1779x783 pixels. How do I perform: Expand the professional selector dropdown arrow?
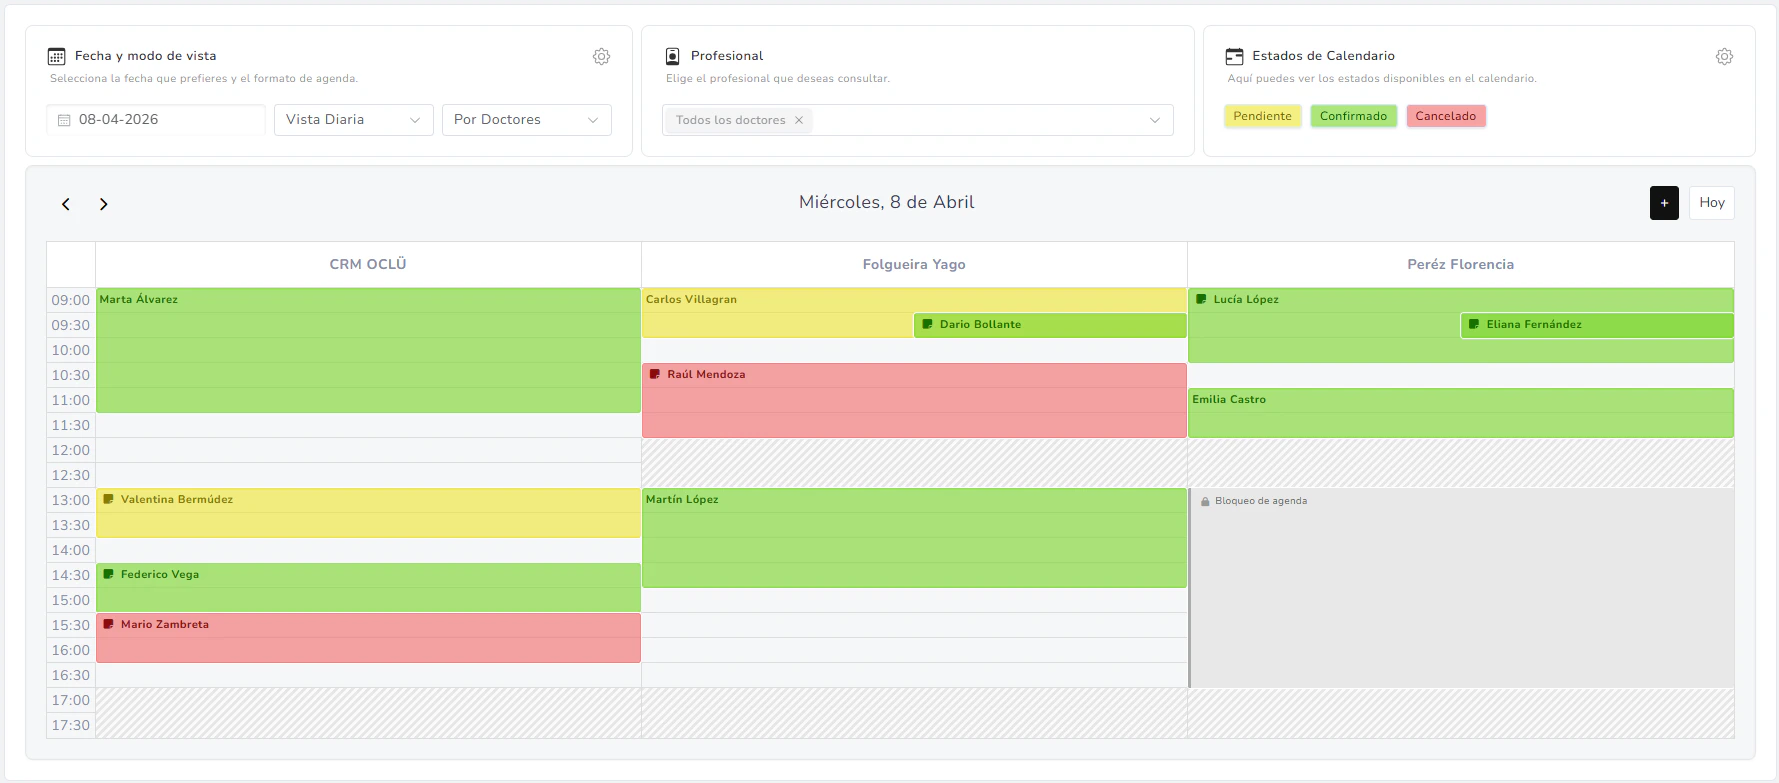pos(1155,120)
